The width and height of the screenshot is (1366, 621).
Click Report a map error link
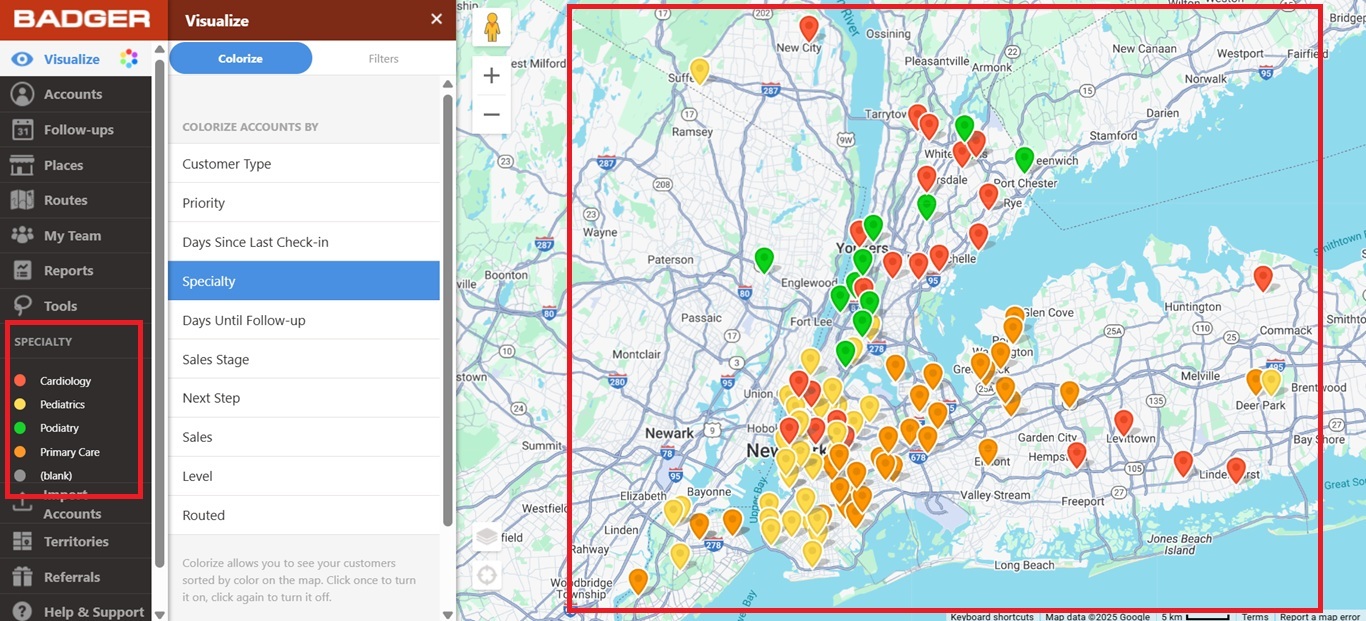coord(1322,616)
